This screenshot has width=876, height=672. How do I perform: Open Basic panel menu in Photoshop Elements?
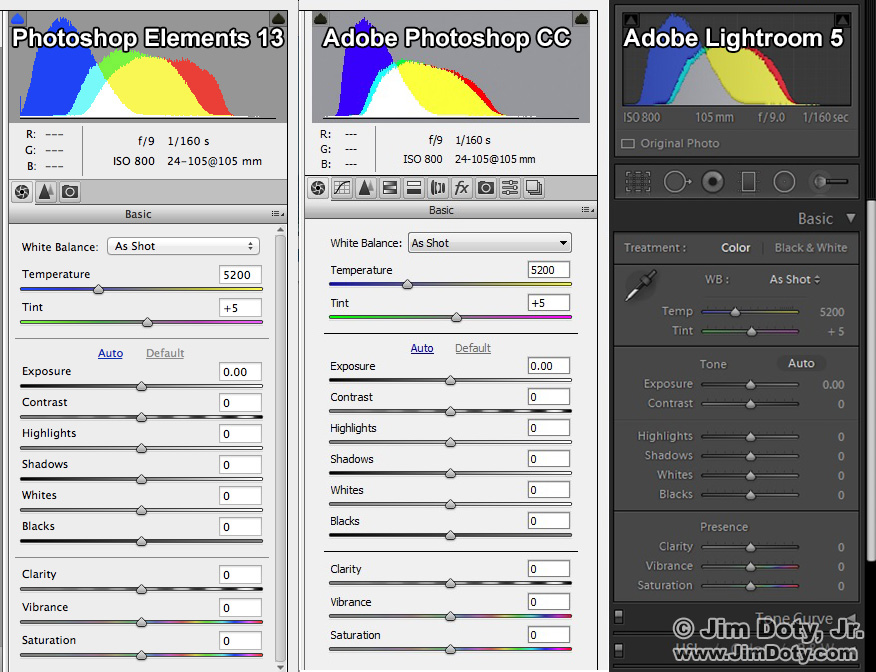pyautogui.click(x=278, y=214)
